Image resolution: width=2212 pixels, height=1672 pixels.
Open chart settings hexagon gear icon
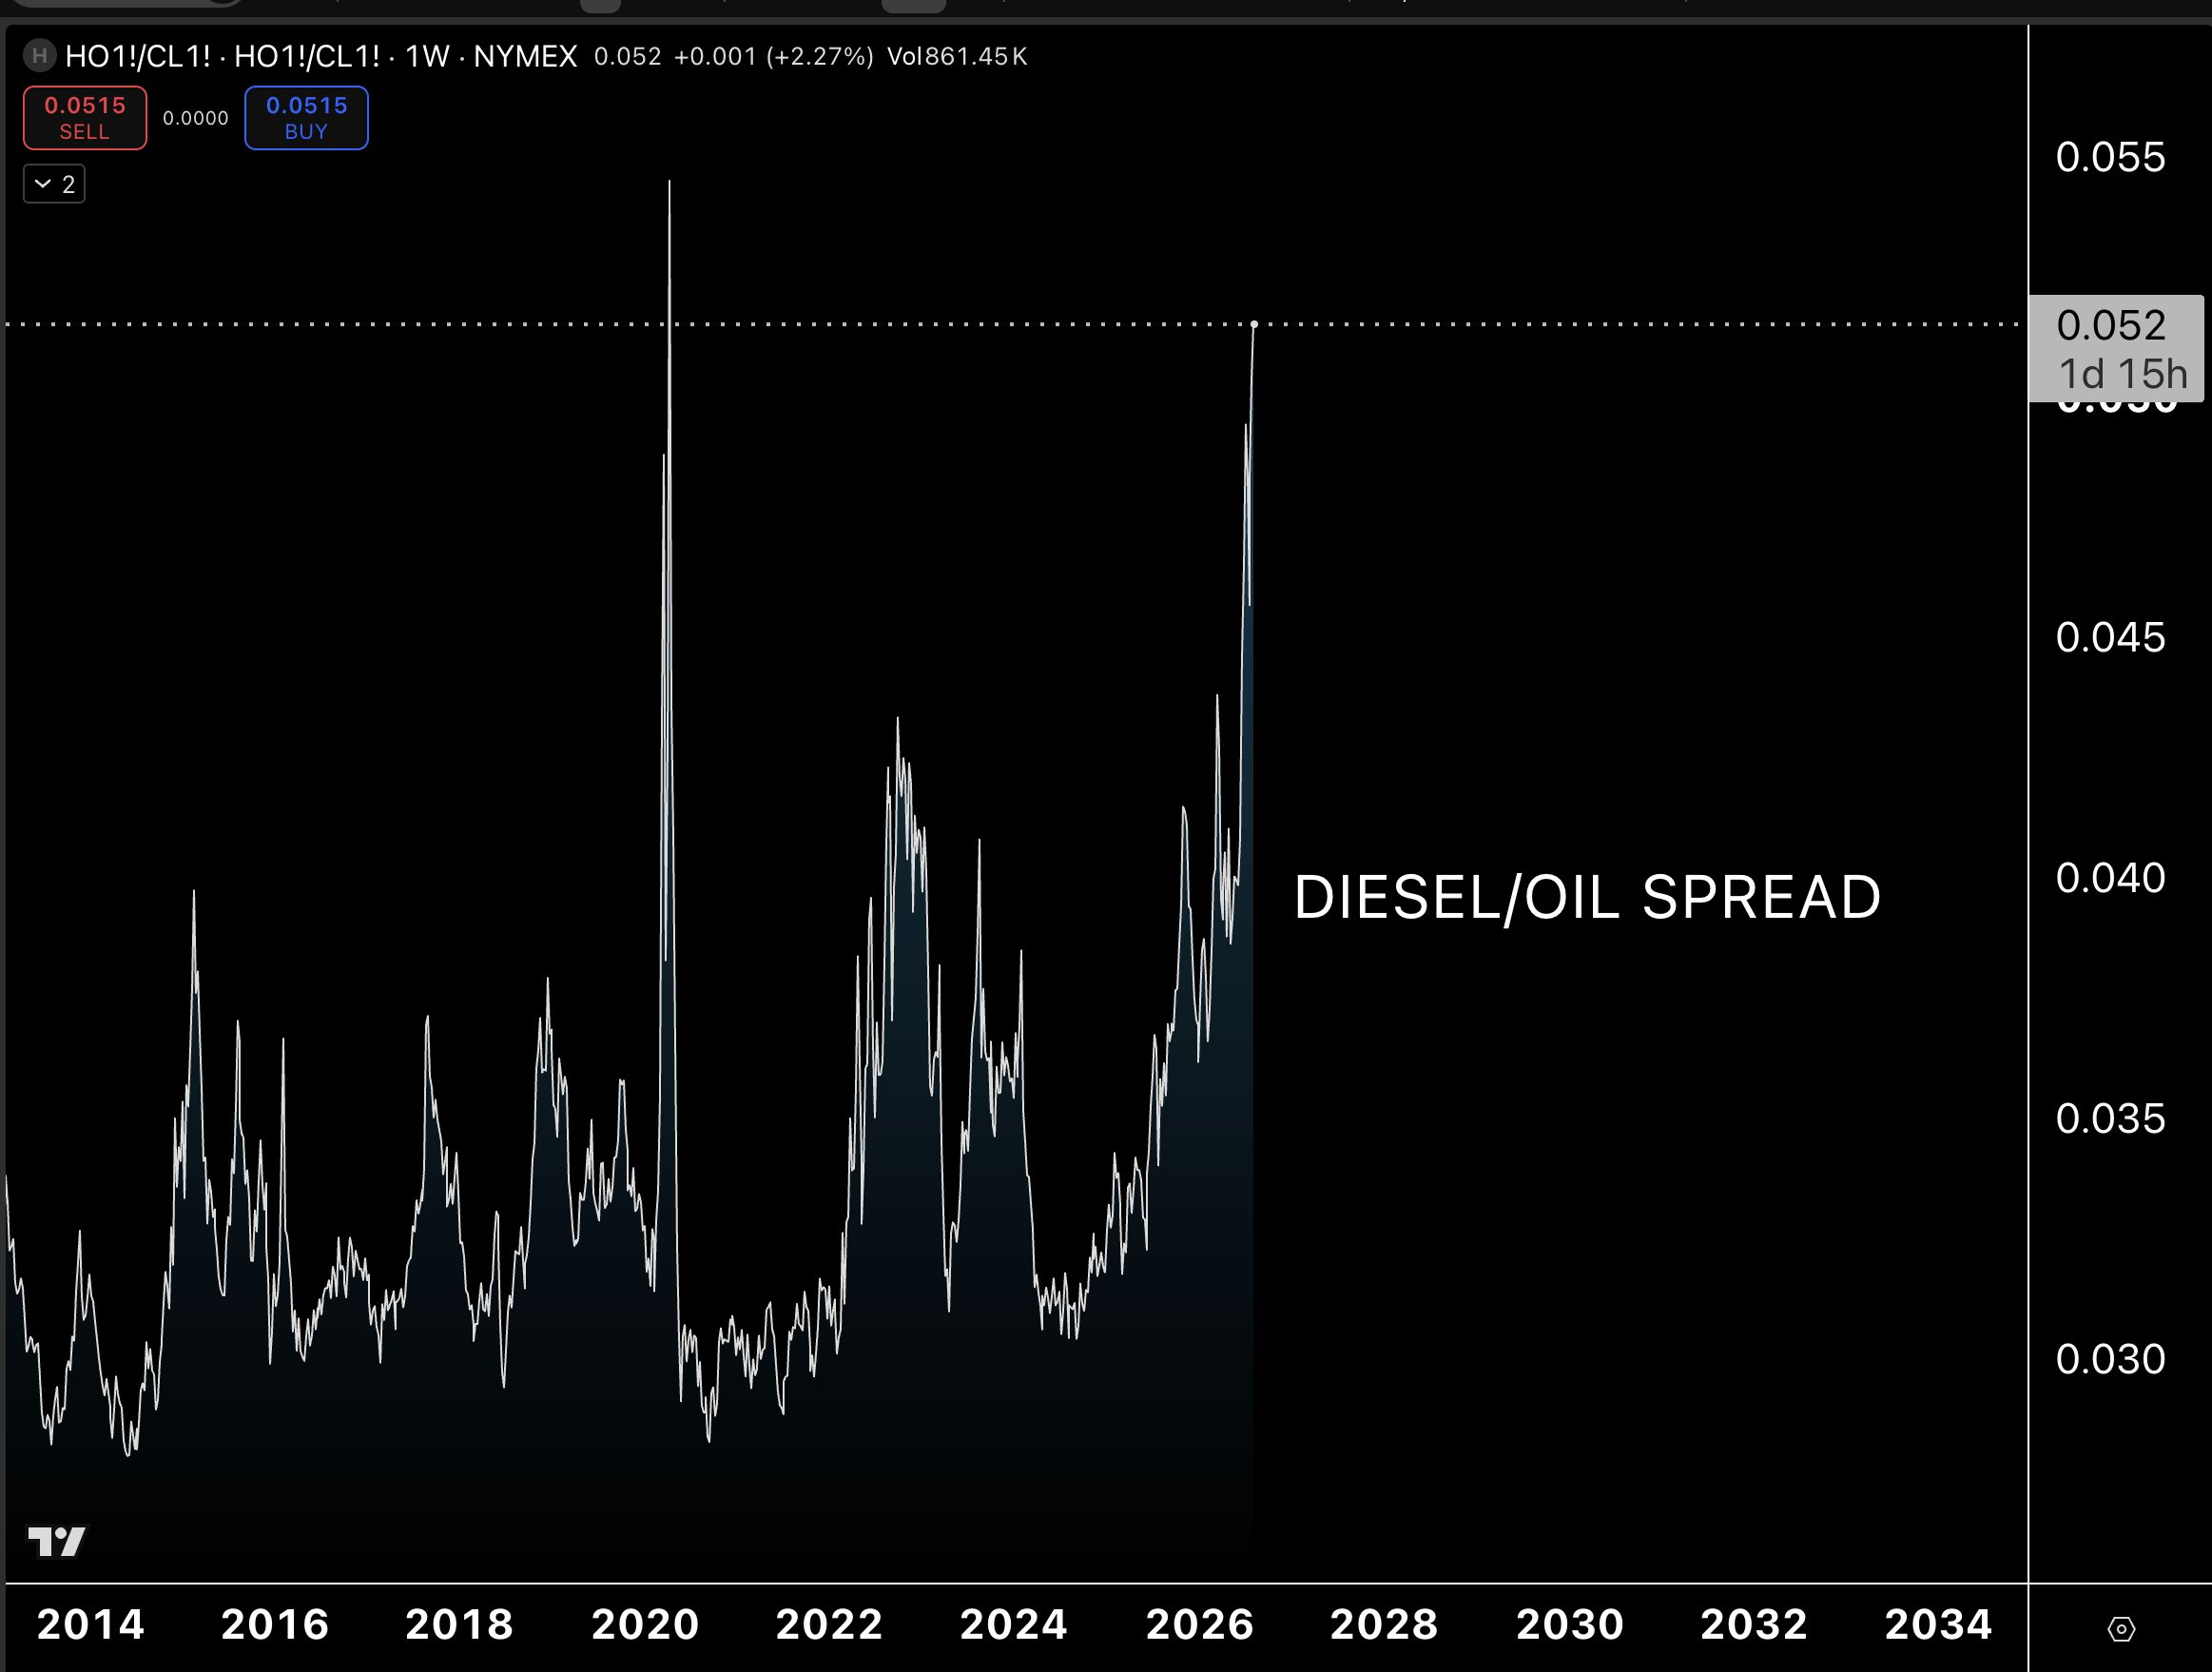(2121, 1629)
